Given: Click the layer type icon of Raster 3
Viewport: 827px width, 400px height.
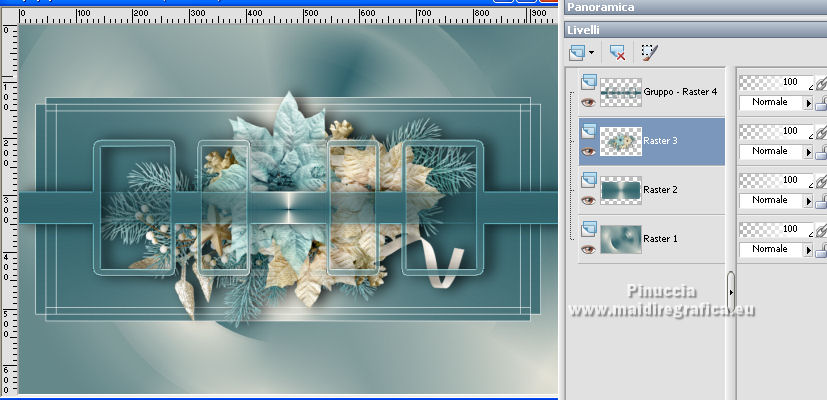Looking at the screenshot, I should coord(589,131).
